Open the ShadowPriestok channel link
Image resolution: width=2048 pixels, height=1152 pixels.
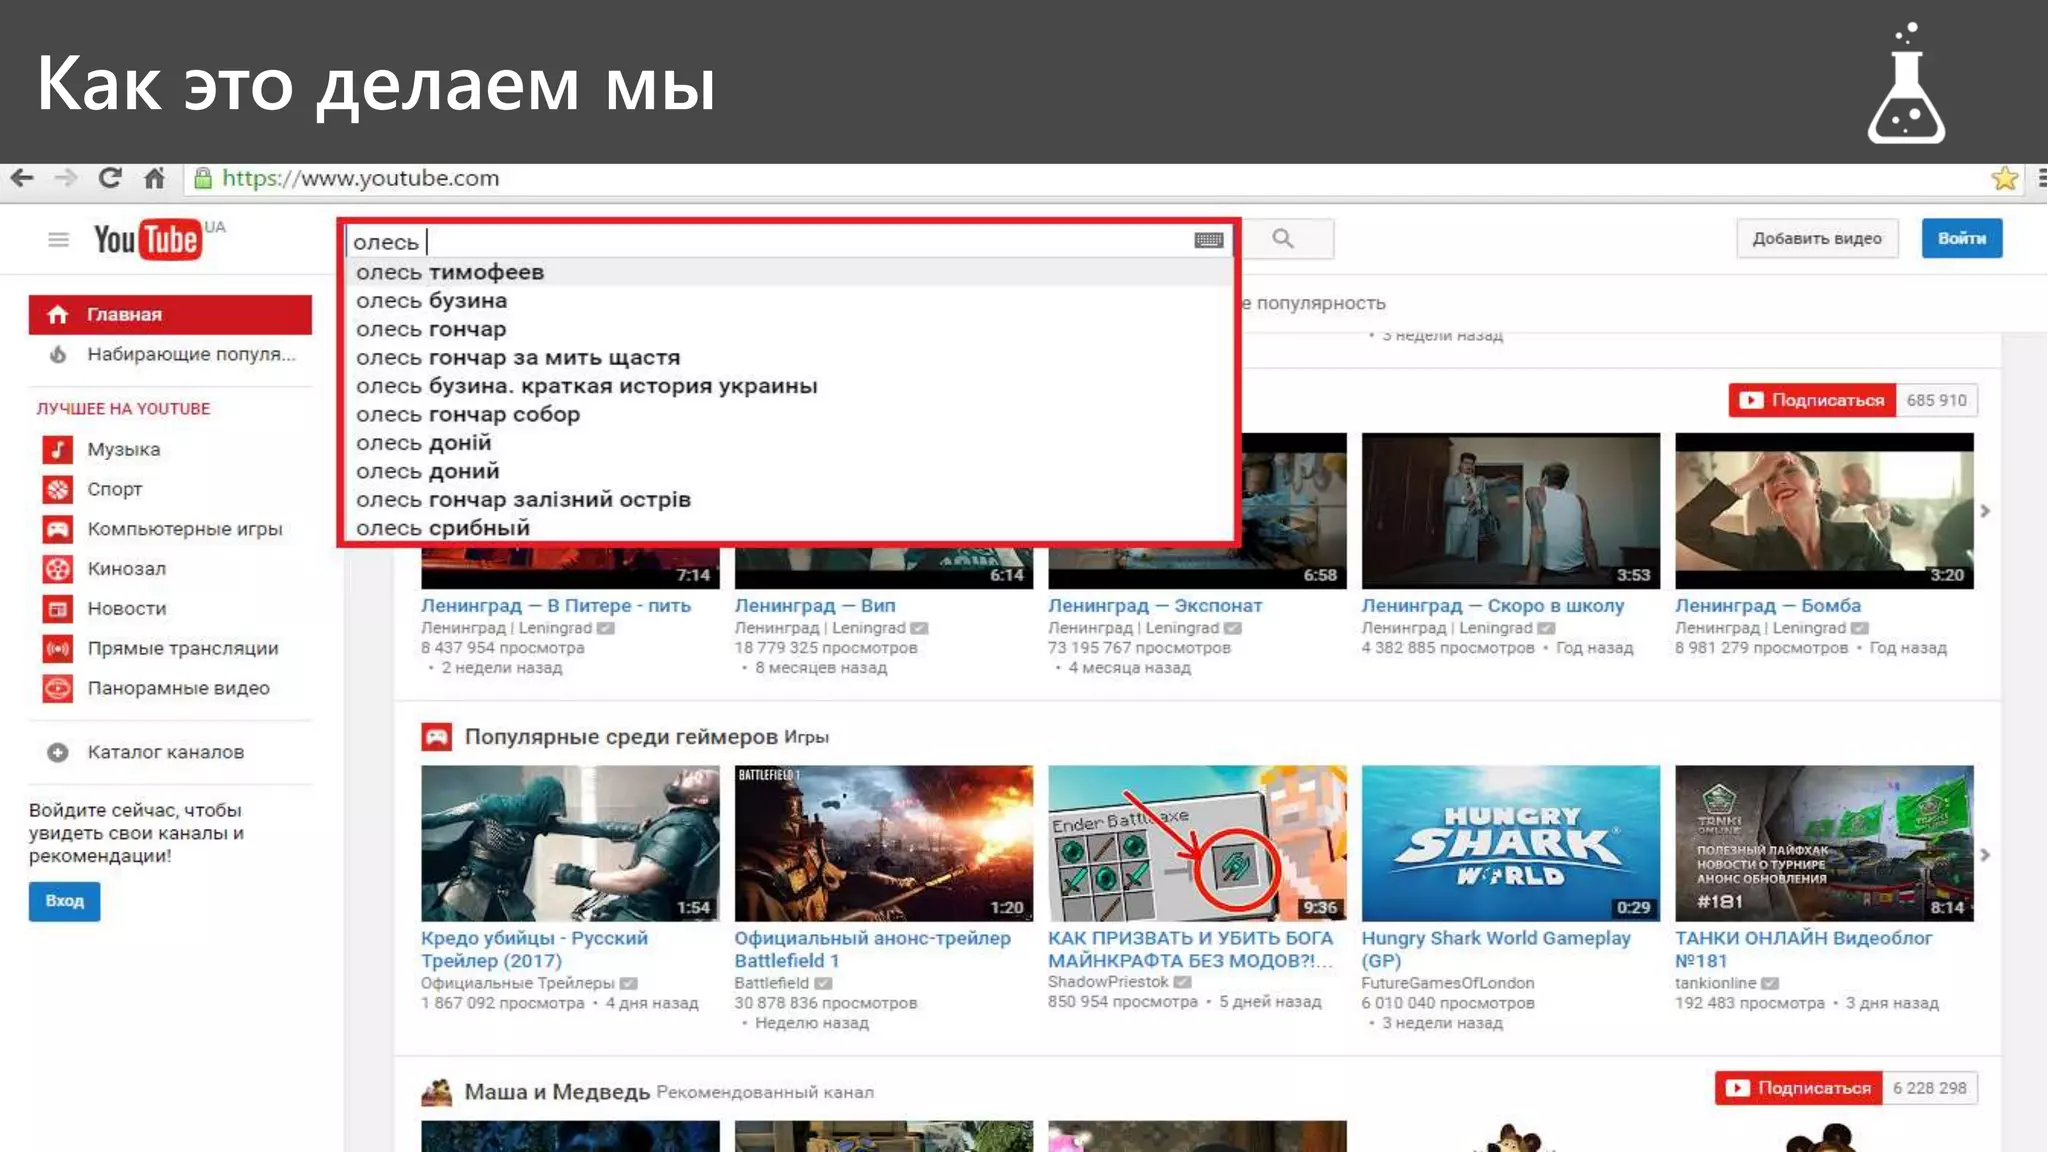[1108, 982]
